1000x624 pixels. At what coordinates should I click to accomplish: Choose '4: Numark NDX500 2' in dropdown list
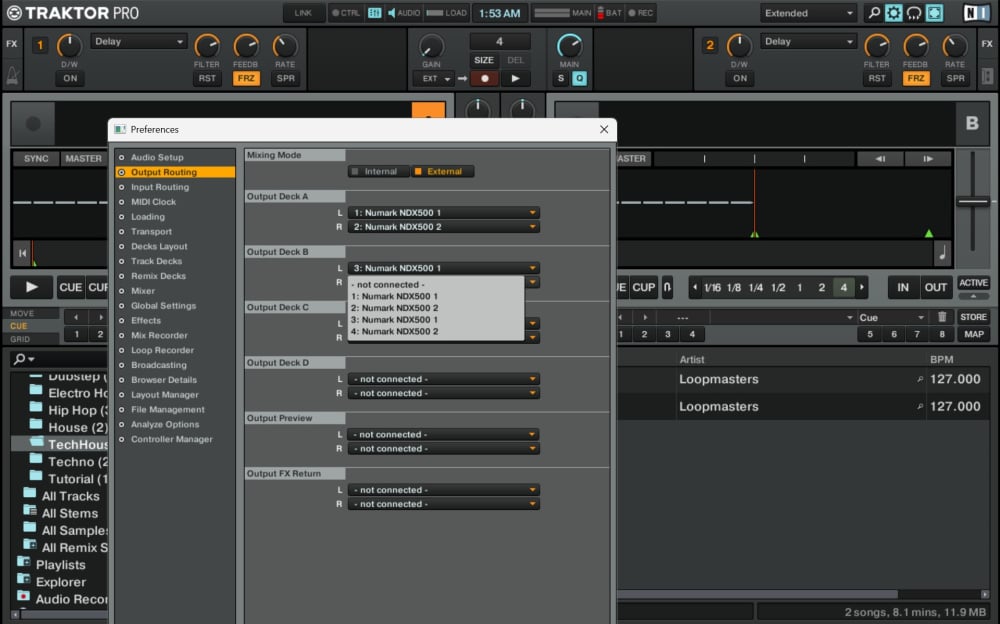point(436,331)
